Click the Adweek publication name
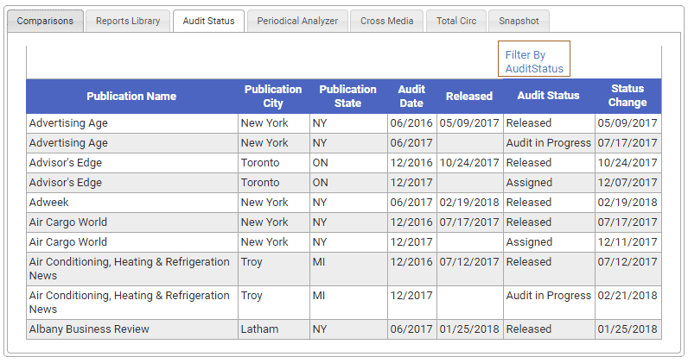688x363 pixels. (49, 202)
